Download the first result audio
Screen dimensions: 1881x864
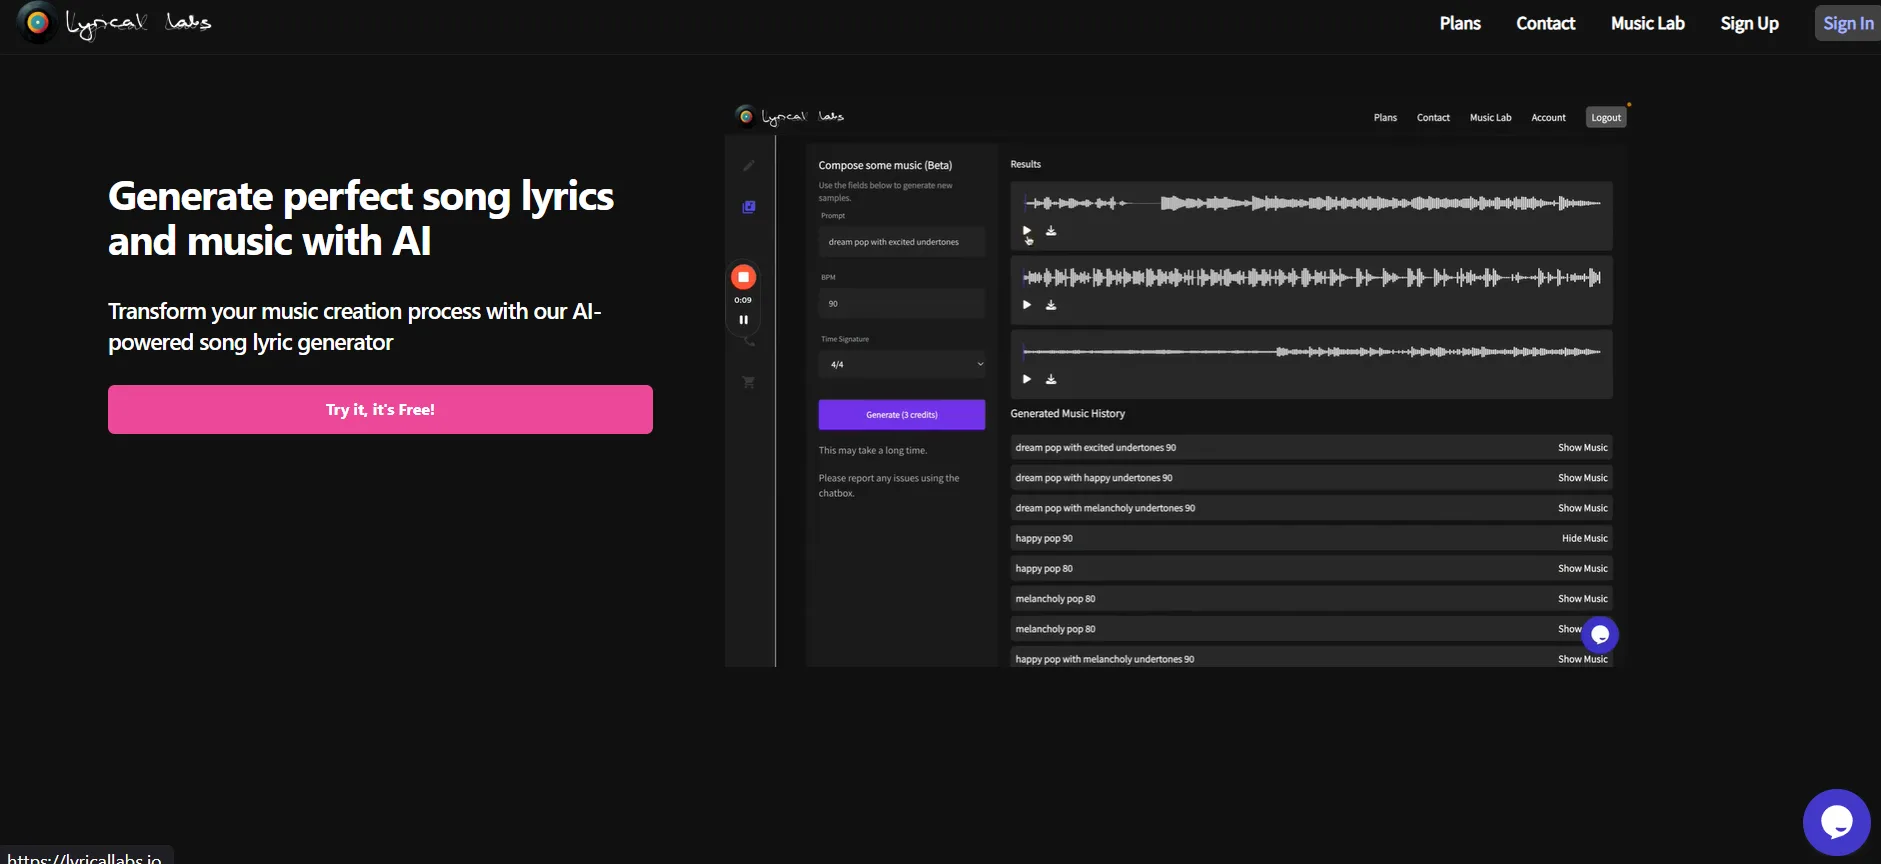[1051, 231]
